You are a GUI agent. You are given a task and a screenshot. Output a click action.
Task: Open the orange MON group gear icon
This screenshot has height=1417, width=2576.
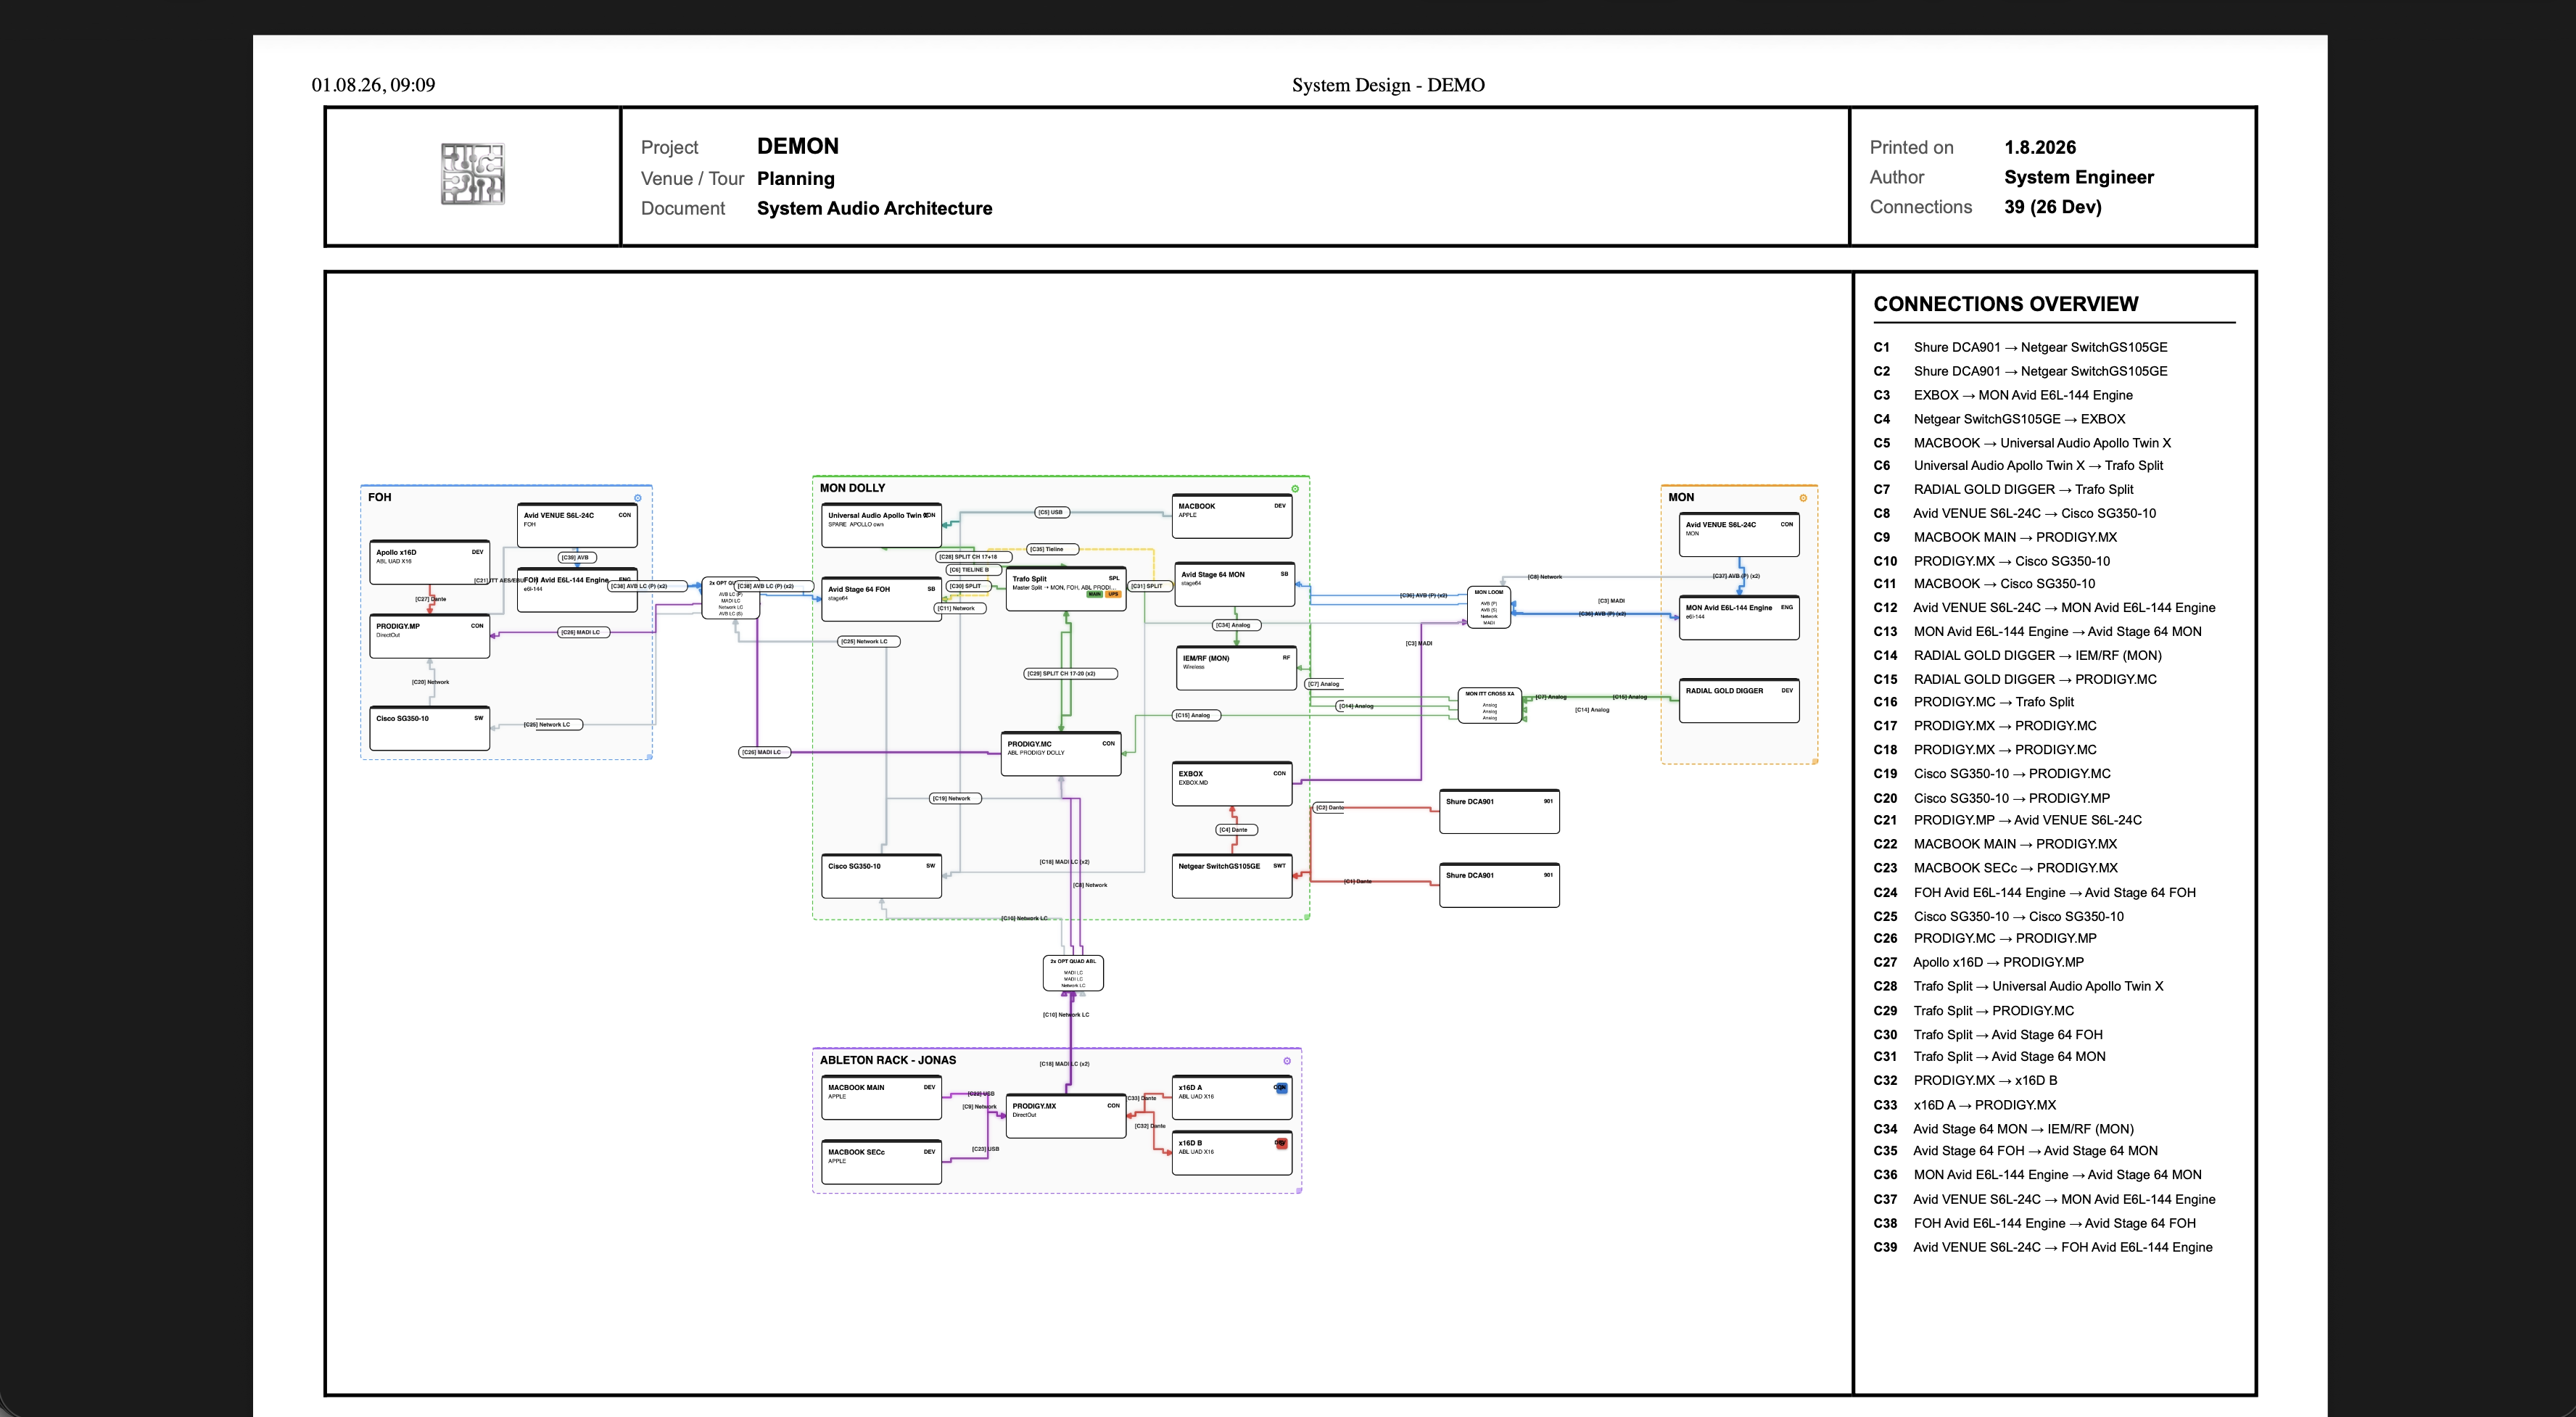1803,498
